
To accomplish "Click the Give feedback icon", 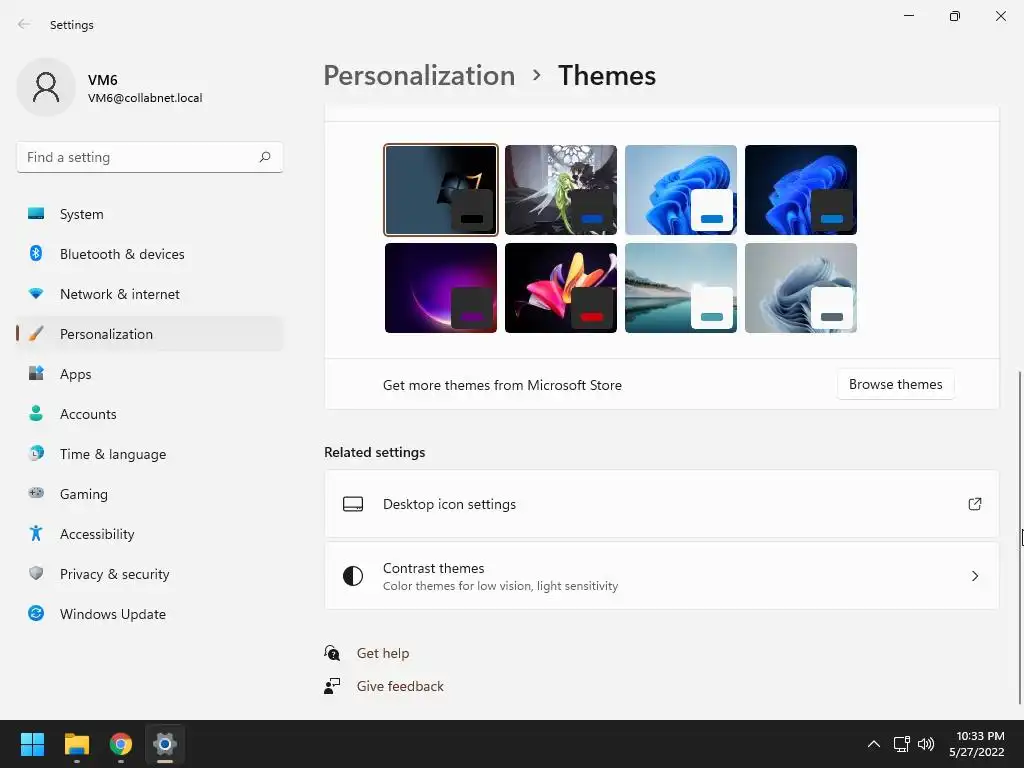I will 332,686.
